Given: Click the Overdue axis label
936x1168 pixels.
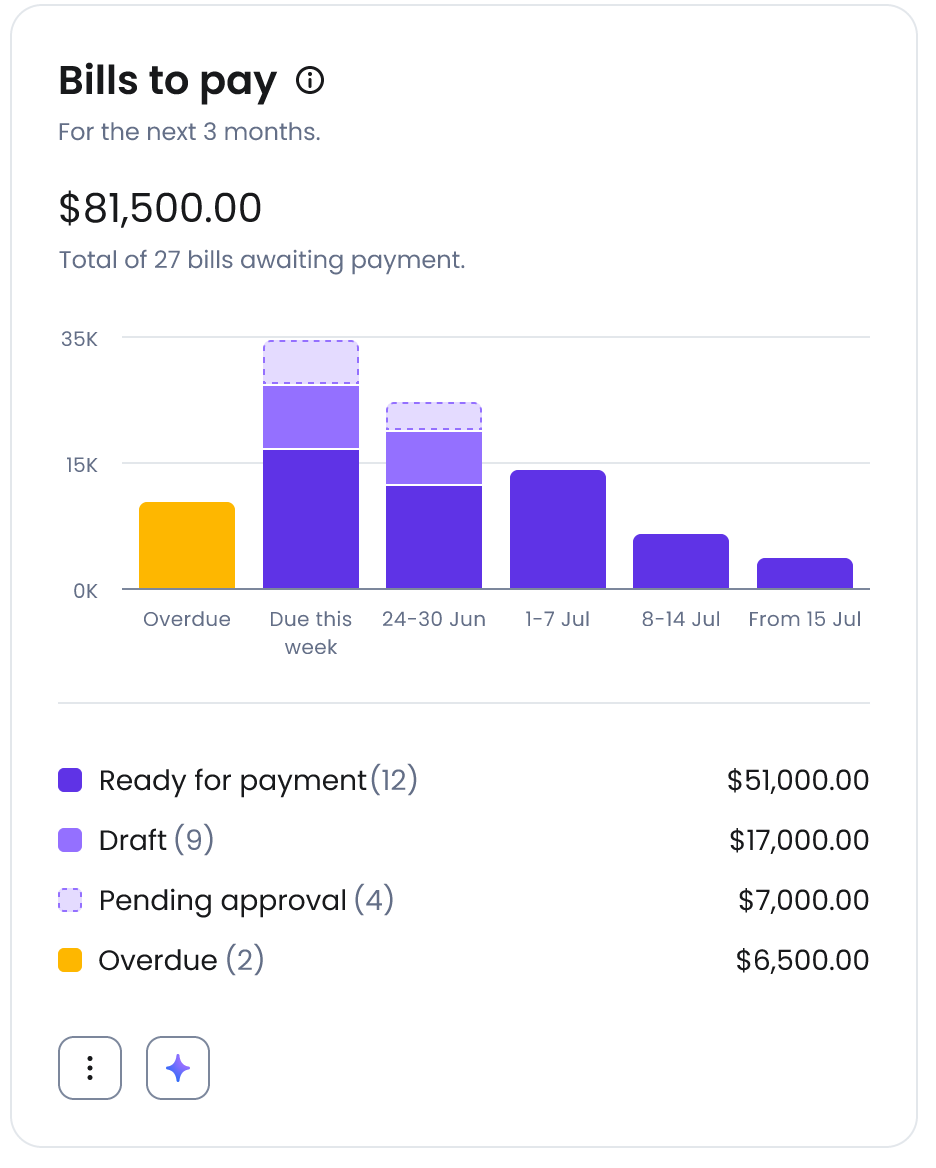Looking at the screenshot, I should point(187,619).
